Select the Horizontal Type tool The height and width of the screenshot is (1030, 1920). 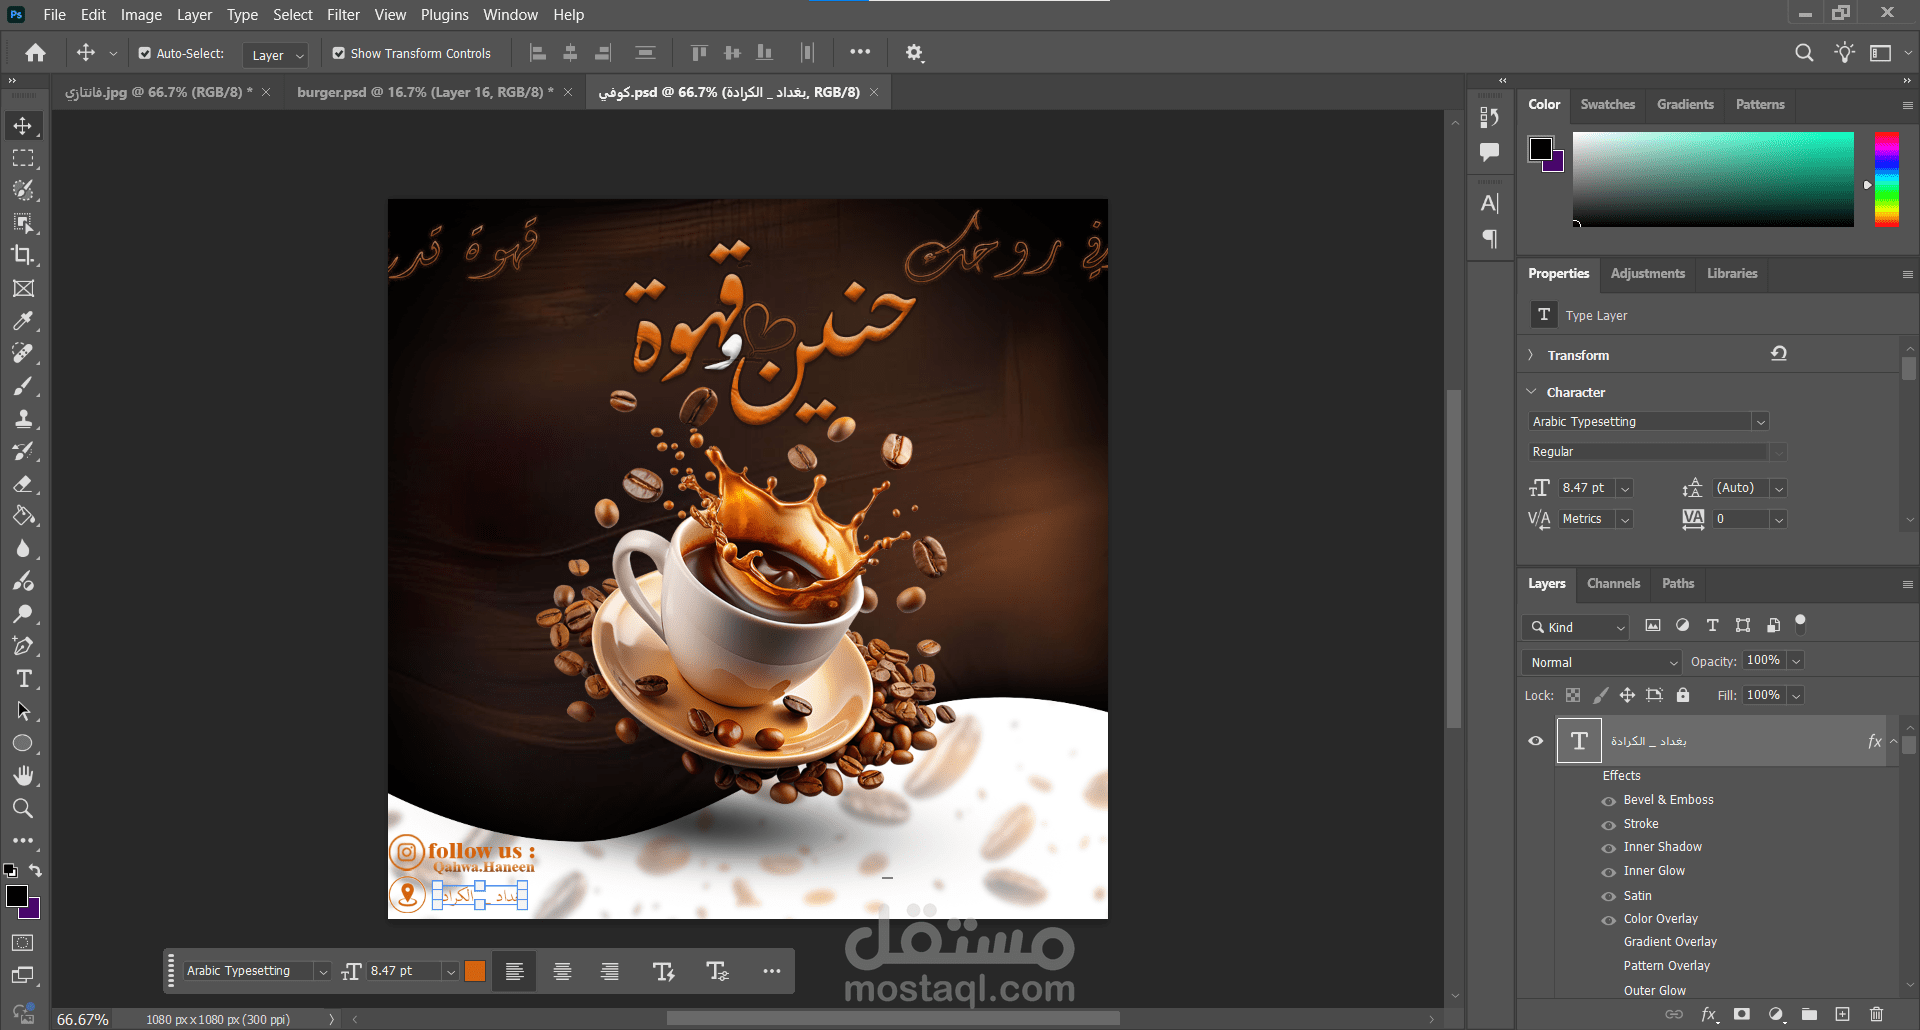[x=23, y=679]
